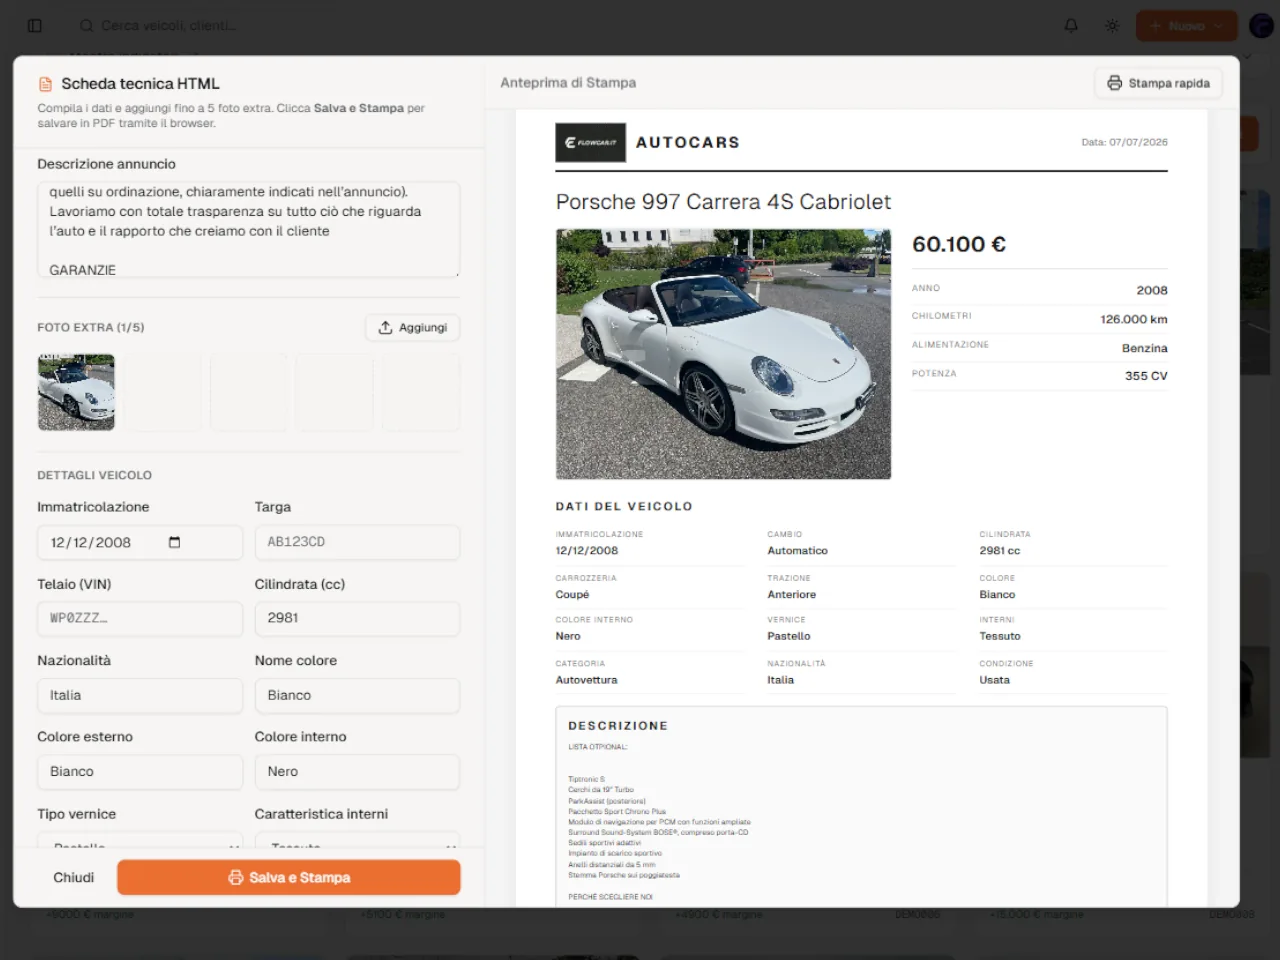Click the Nazionalità input field

pos(140,695)
